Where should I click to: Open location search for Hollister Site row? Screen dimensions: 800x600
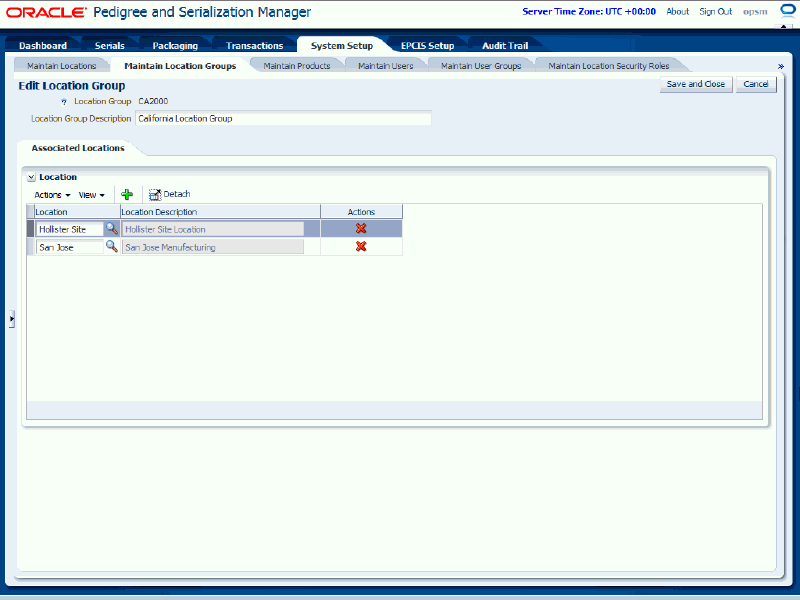[x=112, y=229]
